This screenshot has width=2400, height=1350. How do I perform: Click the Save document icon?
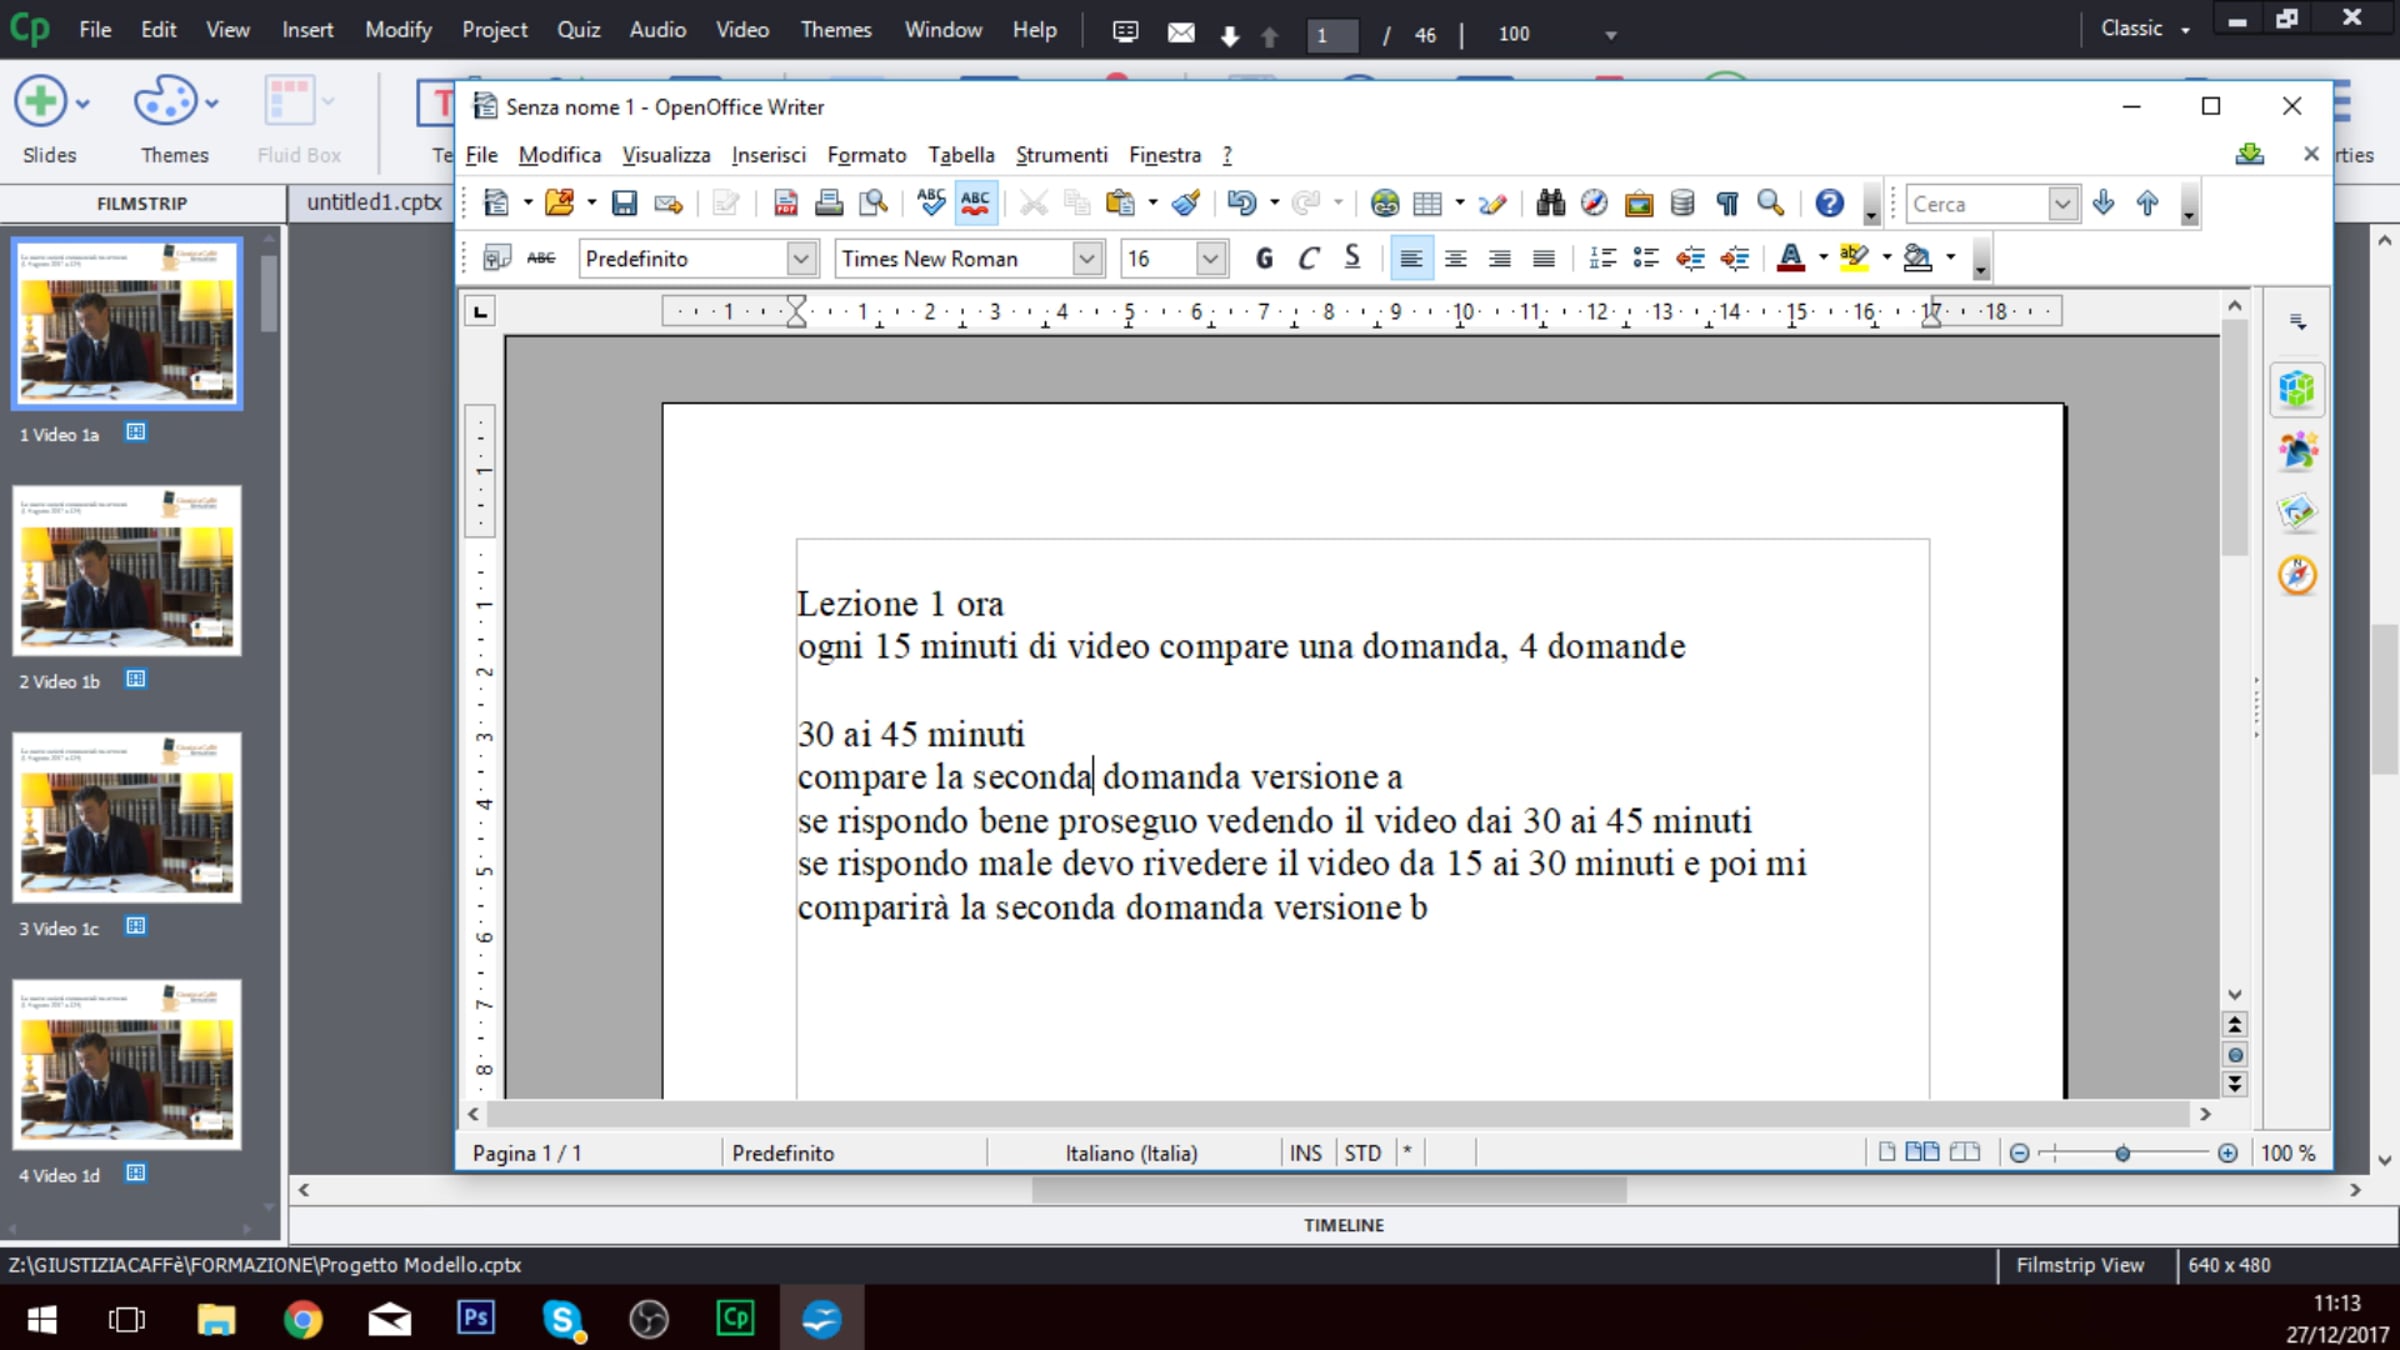pyautogui.click(x=624, y=204)
